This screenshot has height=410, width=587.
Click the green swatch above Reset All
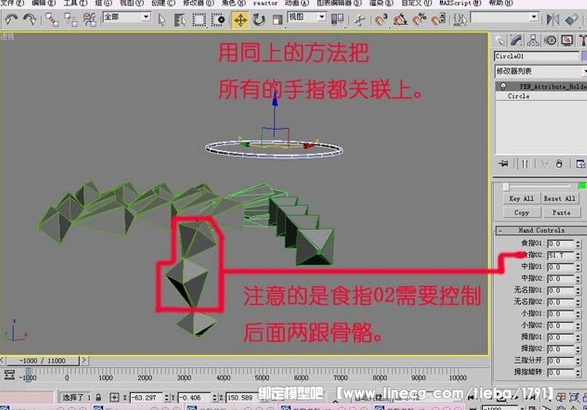582,186
